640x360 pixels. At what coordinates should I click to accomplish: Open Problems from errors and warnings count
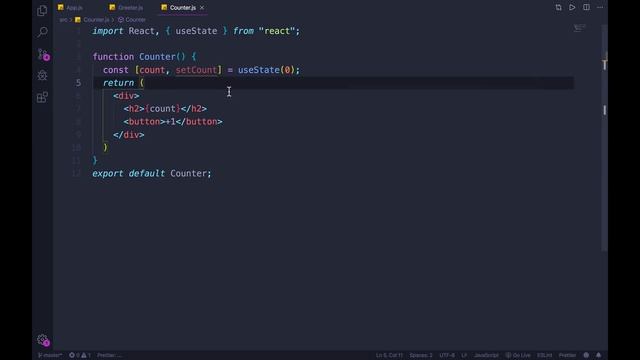(80, 355)
